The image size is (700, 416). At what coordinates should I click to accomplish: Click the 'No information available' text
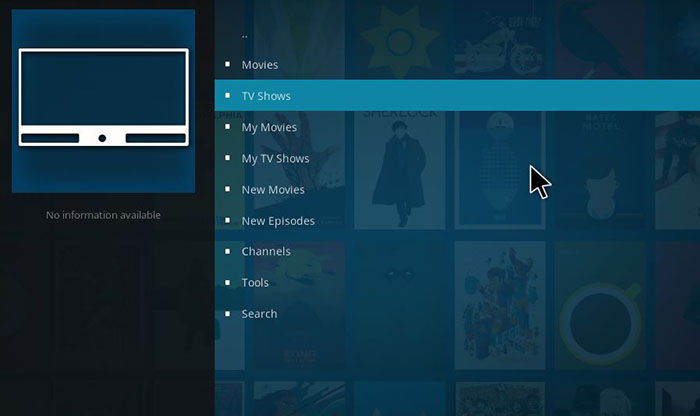[103, 215]
